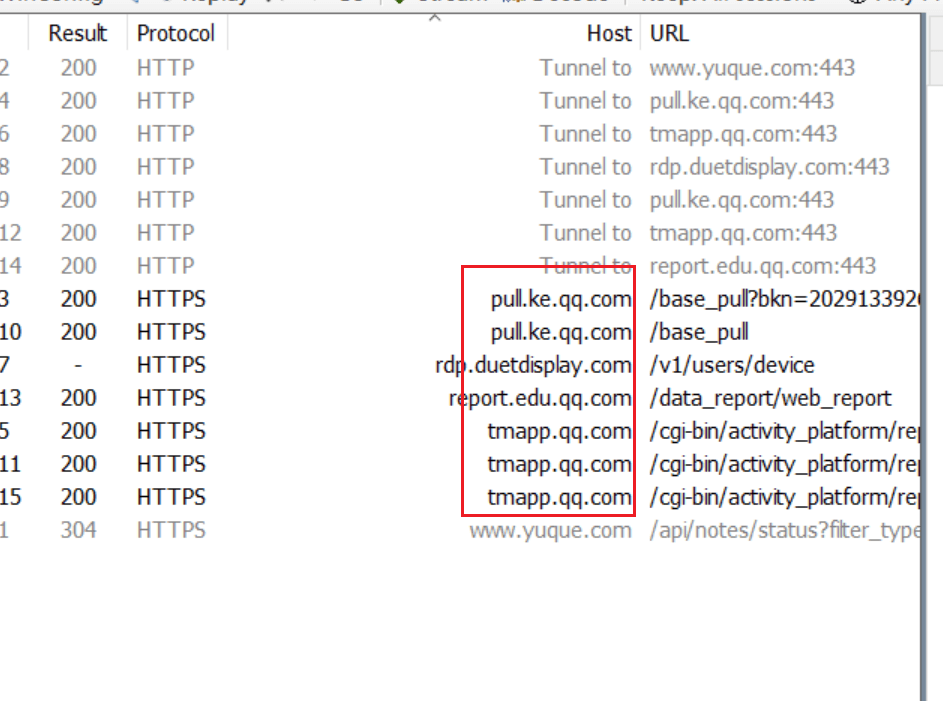Select tmapp.qq.com host in session 11
The width and height of the screenshot is (943, 701).
(559, 465)
